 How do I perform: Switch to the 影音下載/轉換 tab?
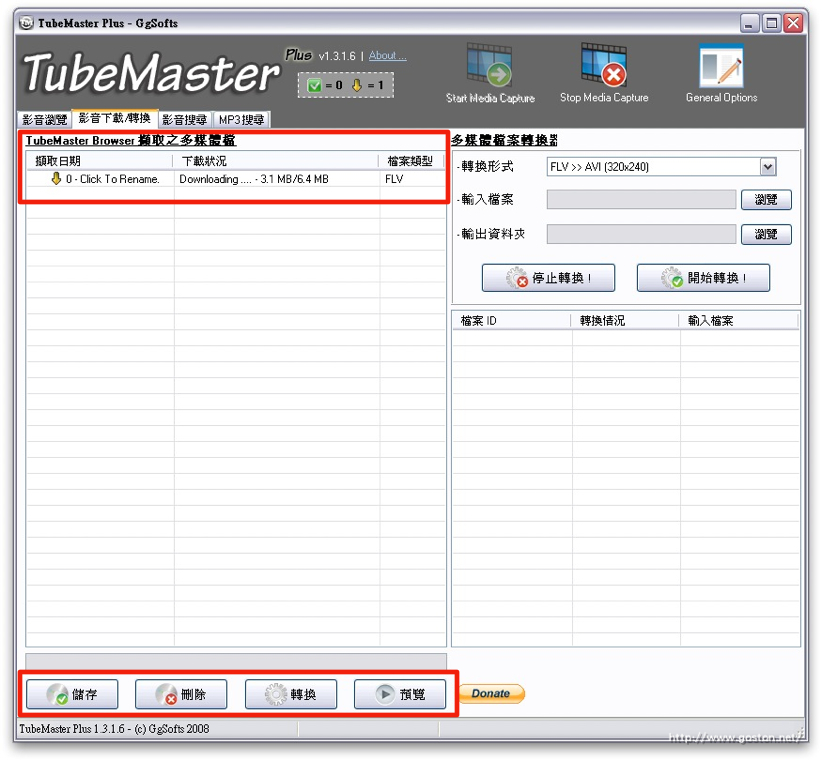pyautogui.click(x=115, y=118)
